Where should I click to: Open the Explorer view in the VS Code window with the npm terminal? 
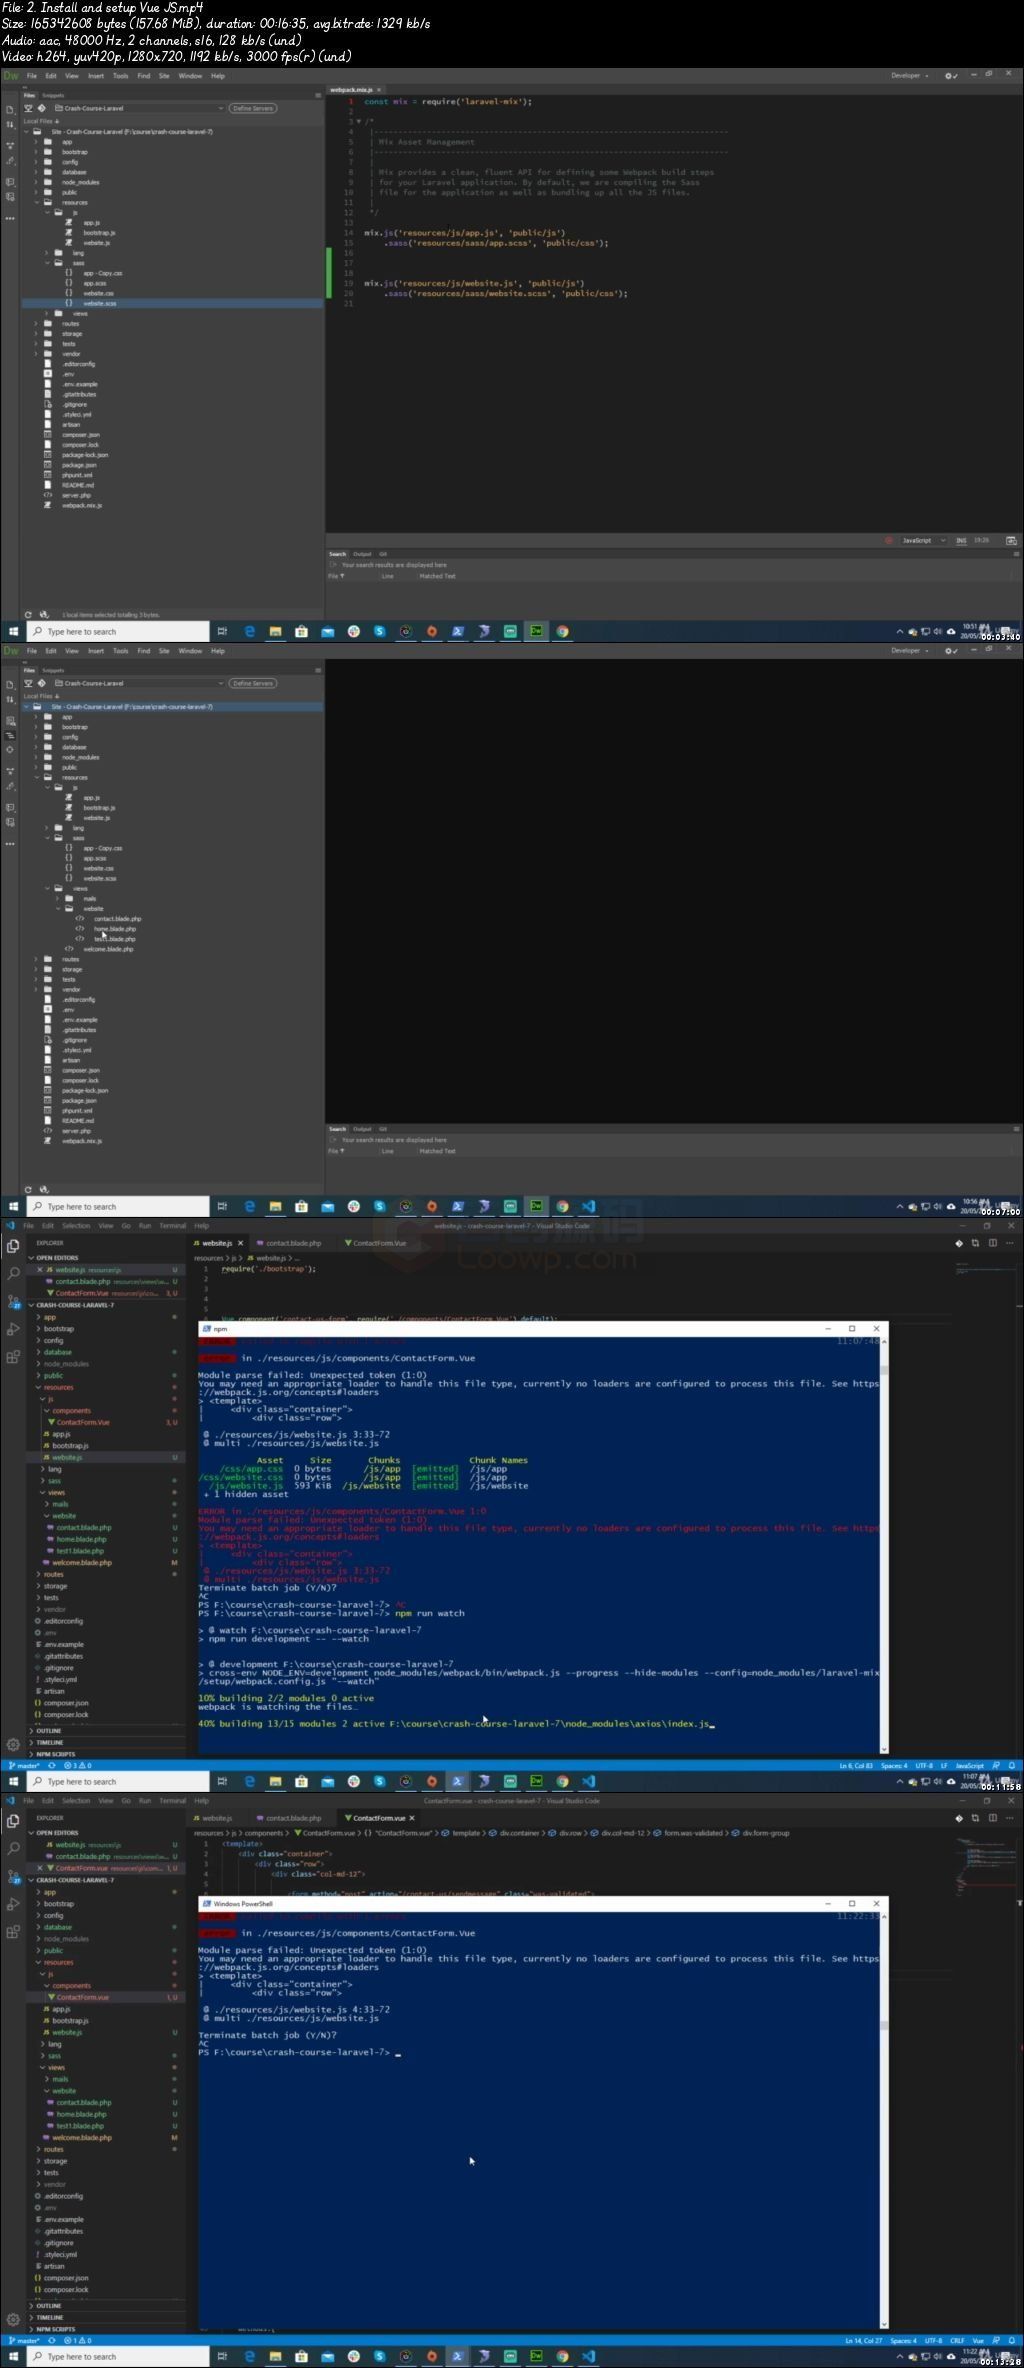[x=13, y=1246]
